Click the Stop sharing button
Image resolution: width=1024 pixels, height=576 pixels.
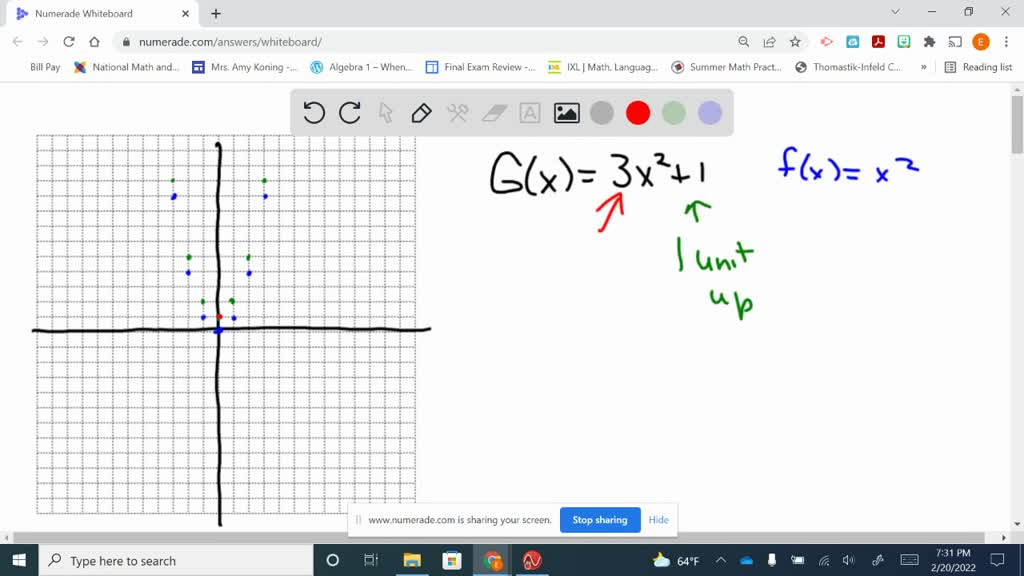click(x=600, y=520)
